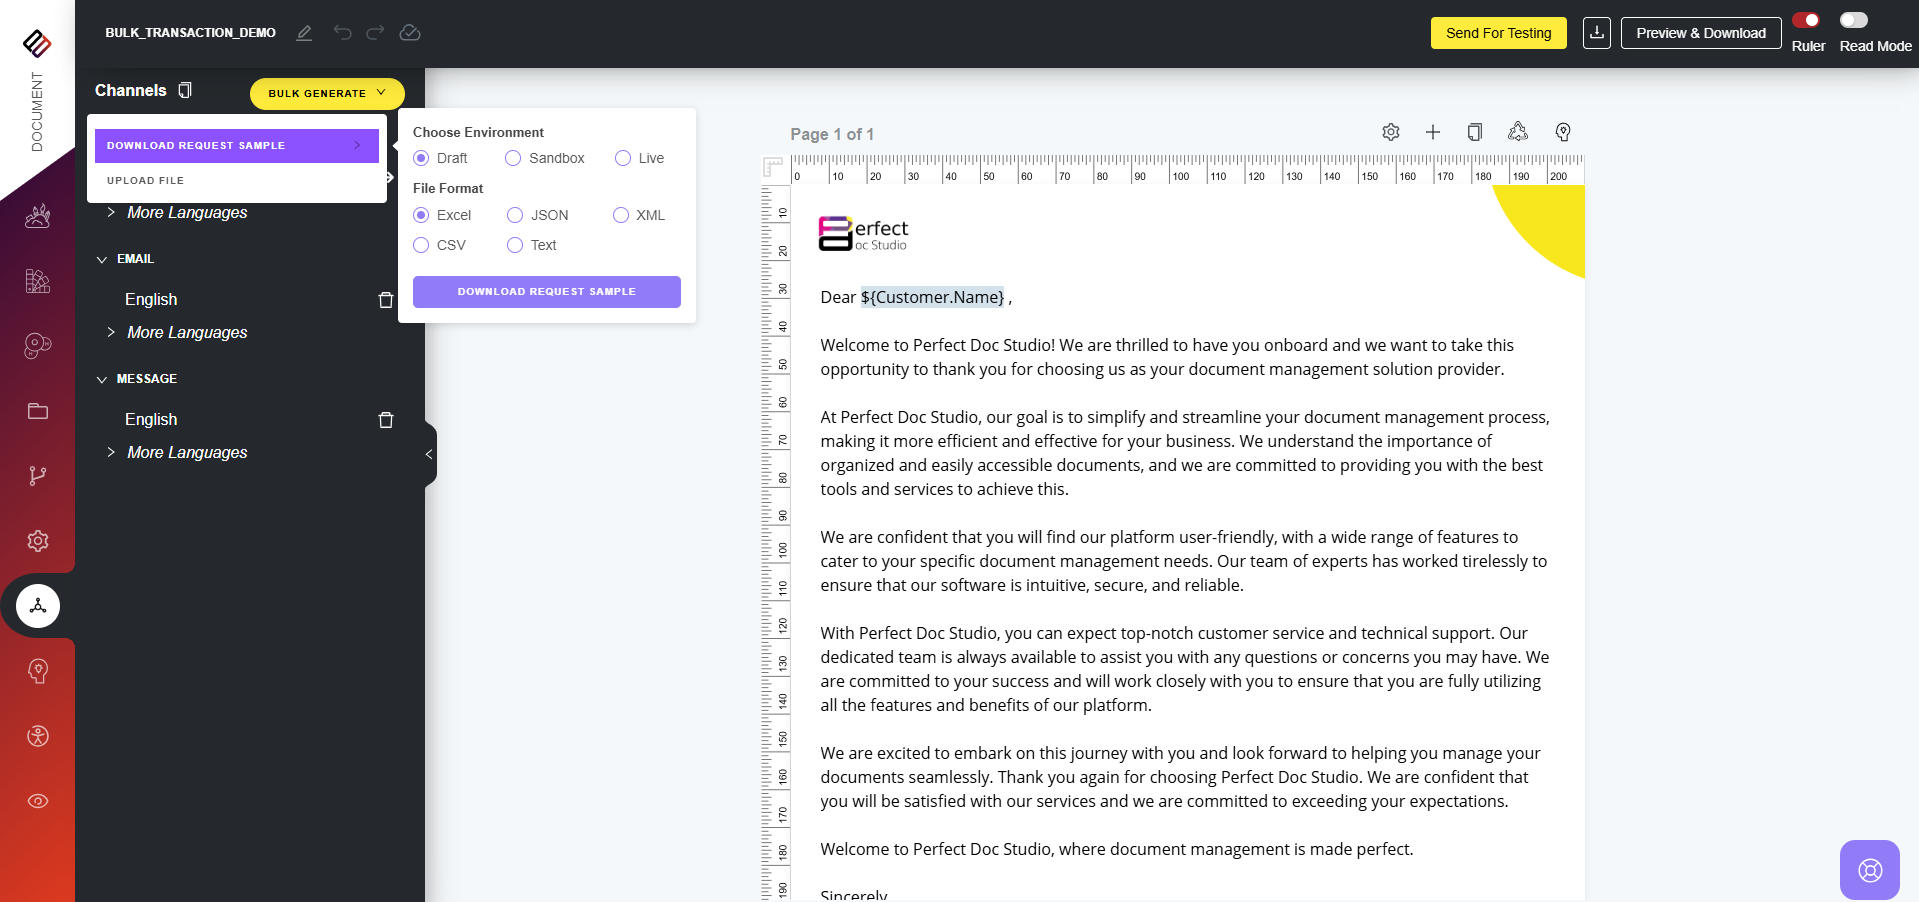Click the download icon next to Send For Testing
1919x902 pixels.
point(1596,33)
